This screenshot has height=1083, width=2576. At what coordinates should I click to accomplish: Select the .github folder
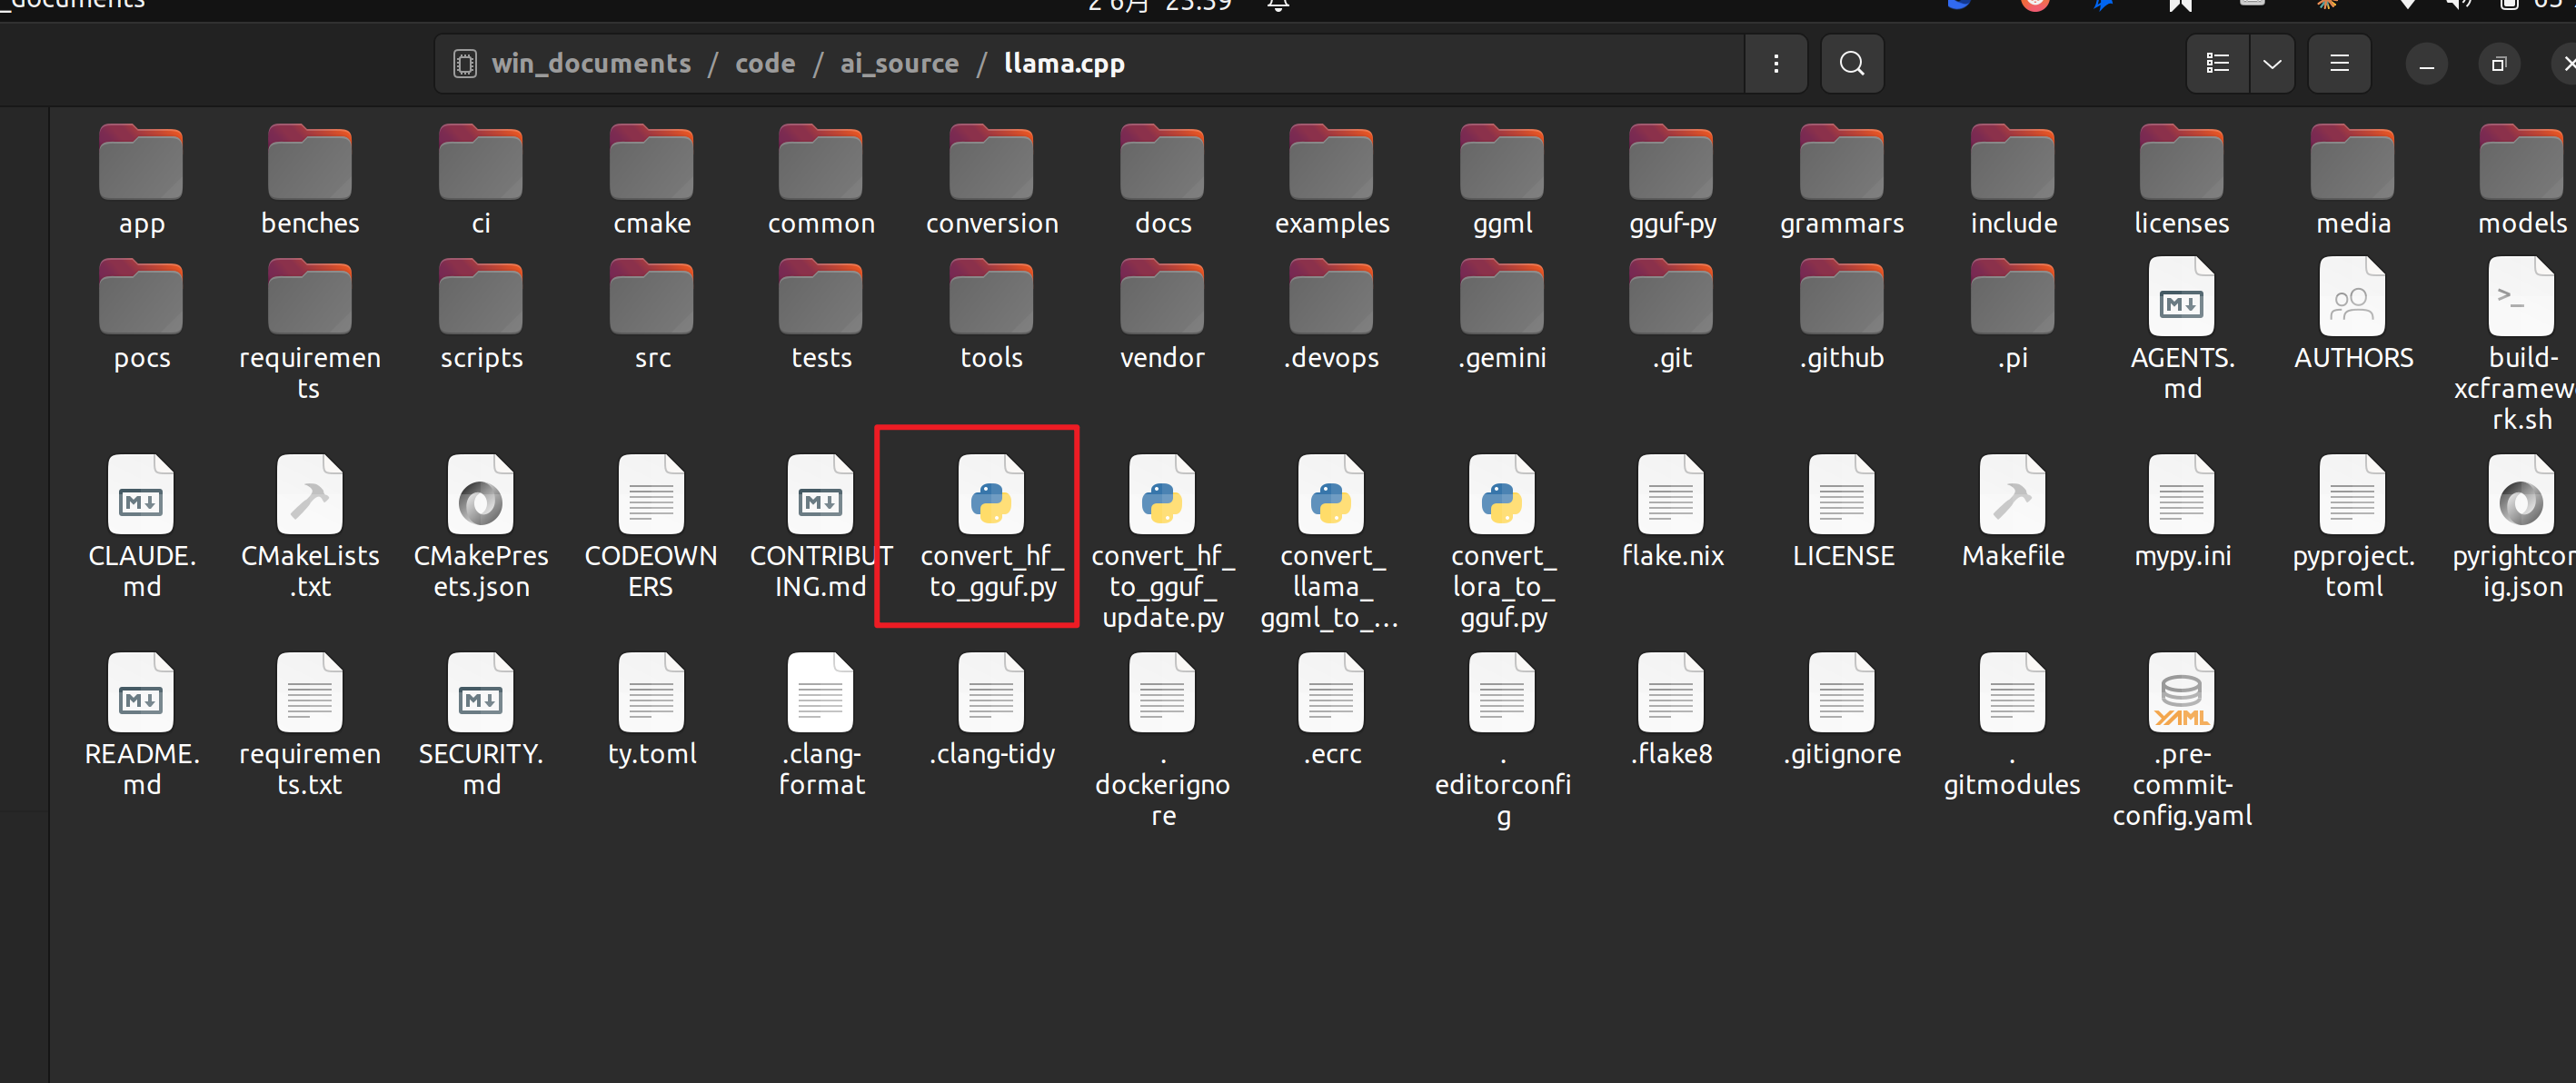tap(1842, 315)
